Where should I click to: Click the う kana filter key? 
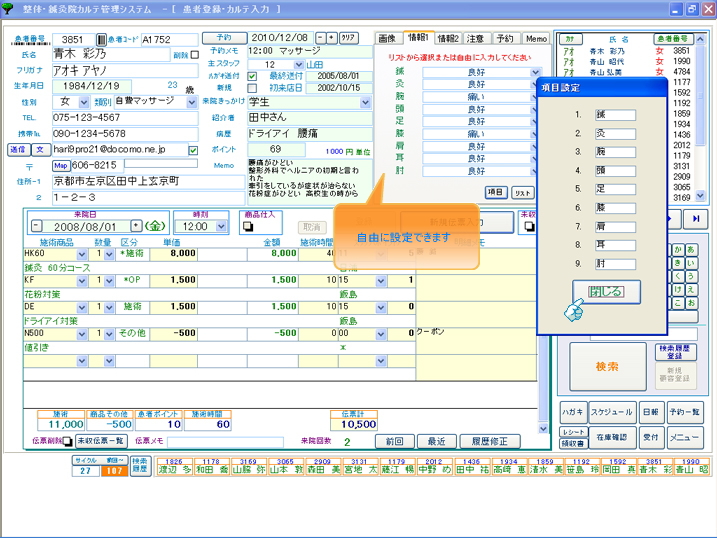[690, 276]
